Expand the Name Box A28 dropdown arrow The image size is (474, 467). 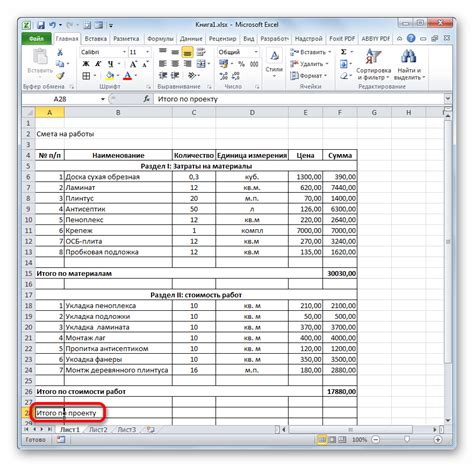click(103, 99)
